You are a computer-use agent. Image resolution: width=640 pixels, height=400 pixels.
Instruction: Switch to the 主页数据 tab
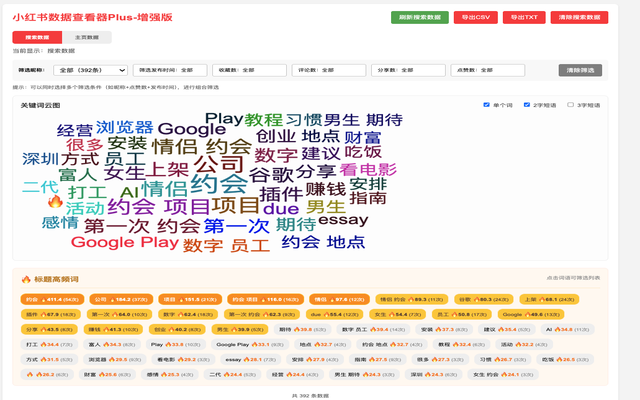click(x=87, y=37)
